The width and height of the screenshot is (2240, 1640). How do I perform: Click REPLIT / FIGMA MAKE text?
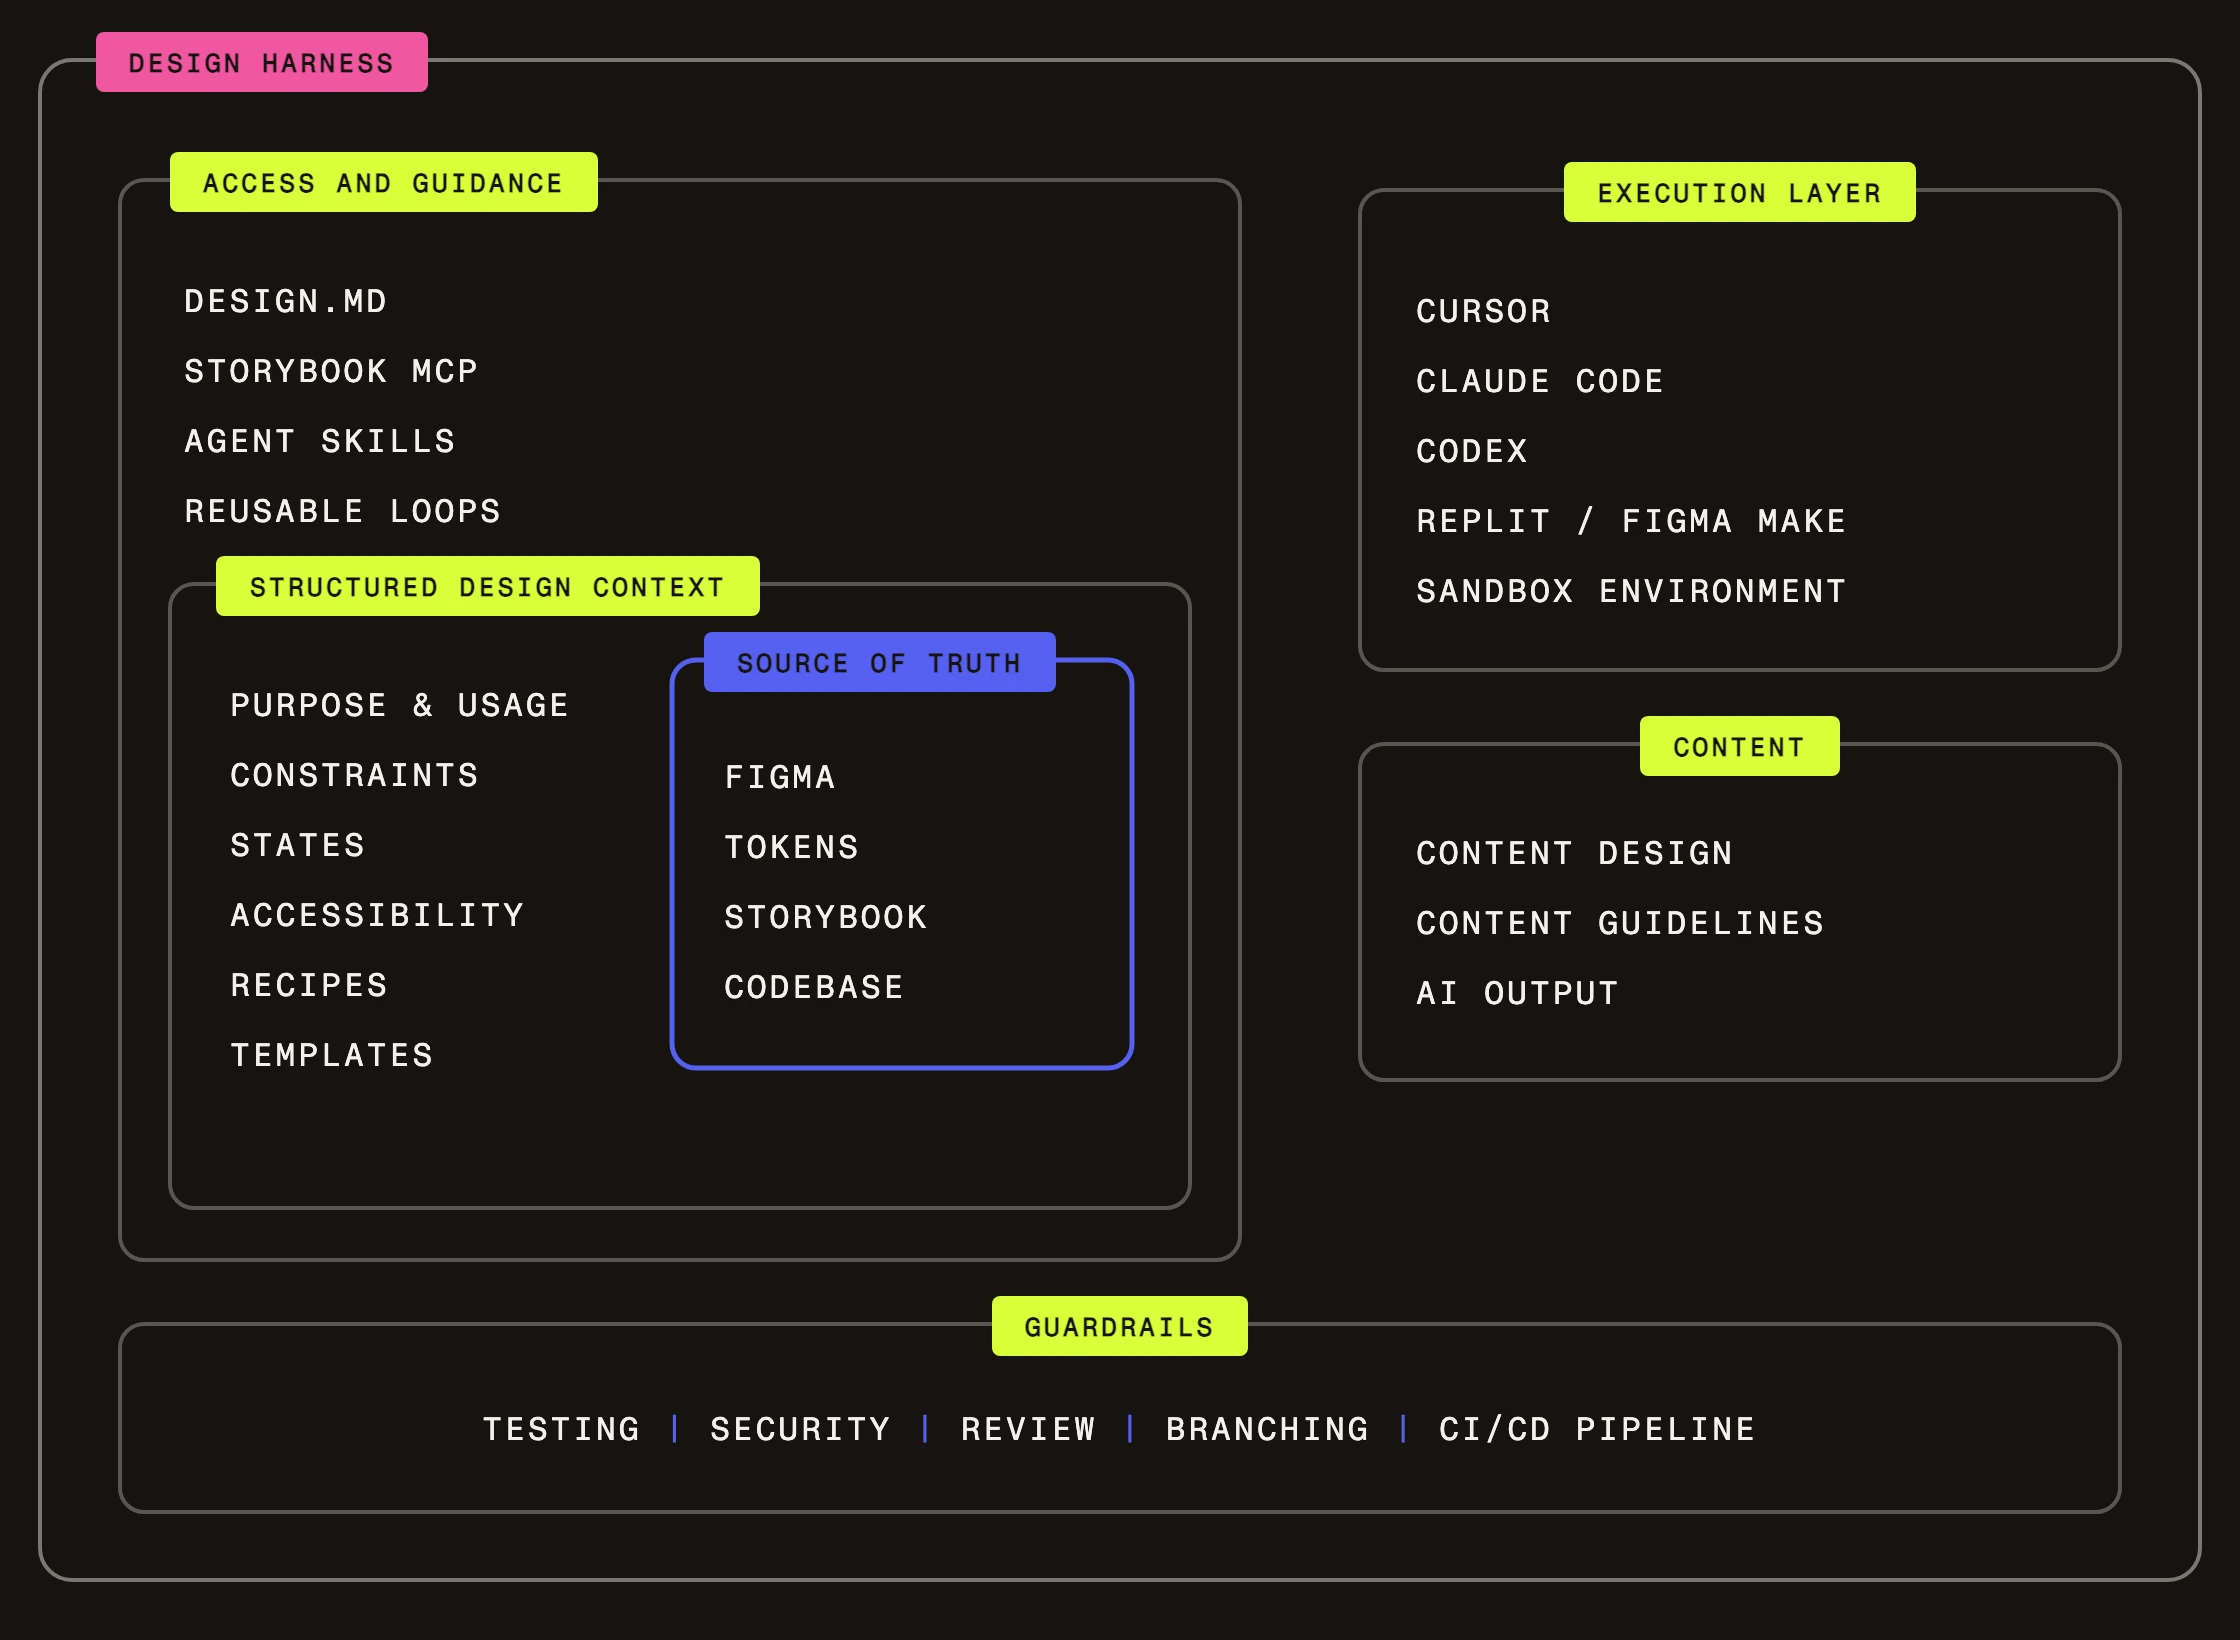tap(1631, 521)
